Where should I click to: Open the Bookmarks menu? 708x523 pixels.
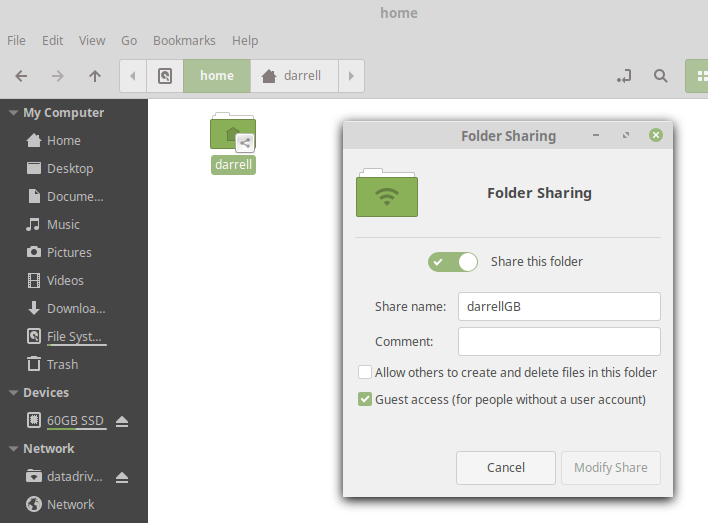click(x=184, y=41)
